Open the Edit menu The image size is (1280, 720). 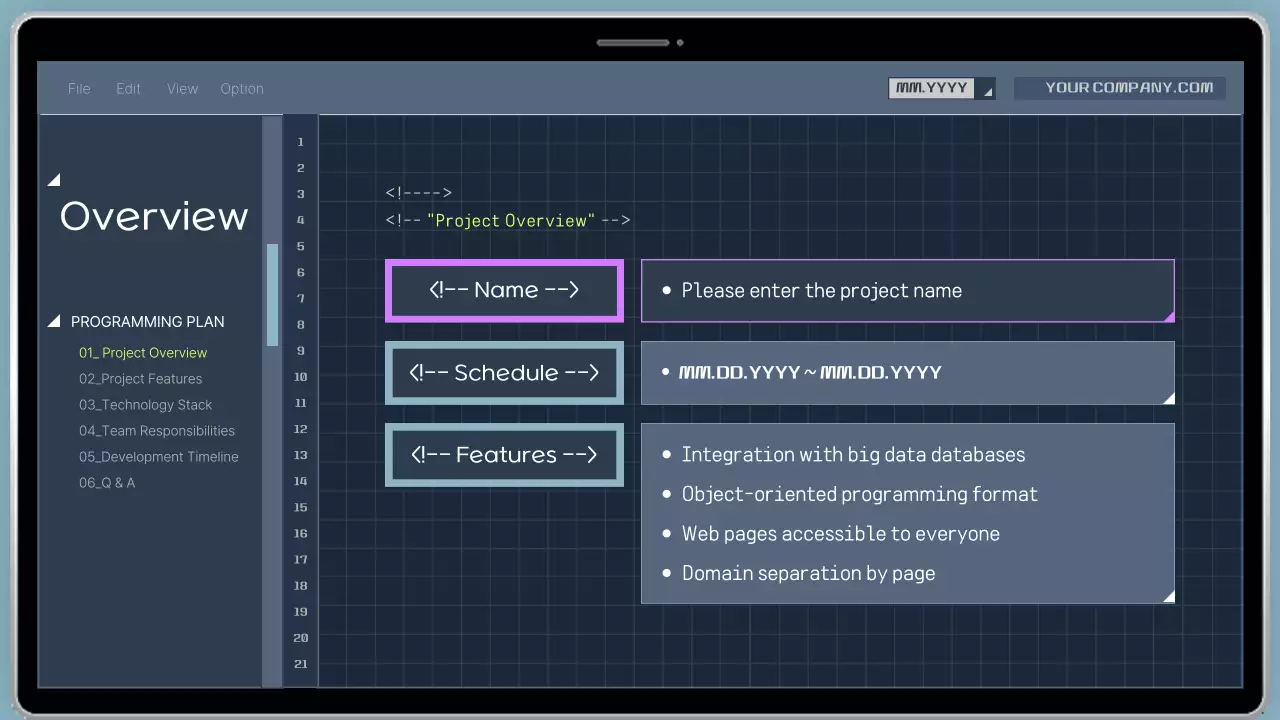click(128, 89)
